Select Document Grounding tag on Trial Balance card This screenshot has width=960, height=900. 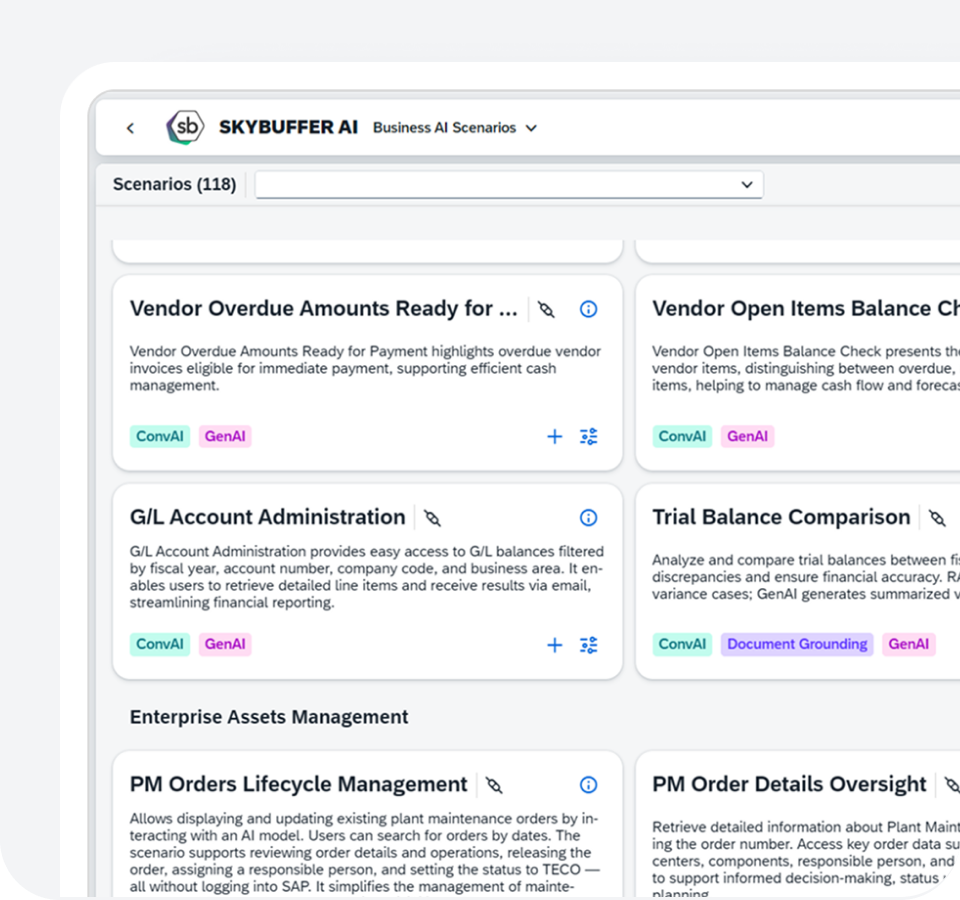point(797,644)
